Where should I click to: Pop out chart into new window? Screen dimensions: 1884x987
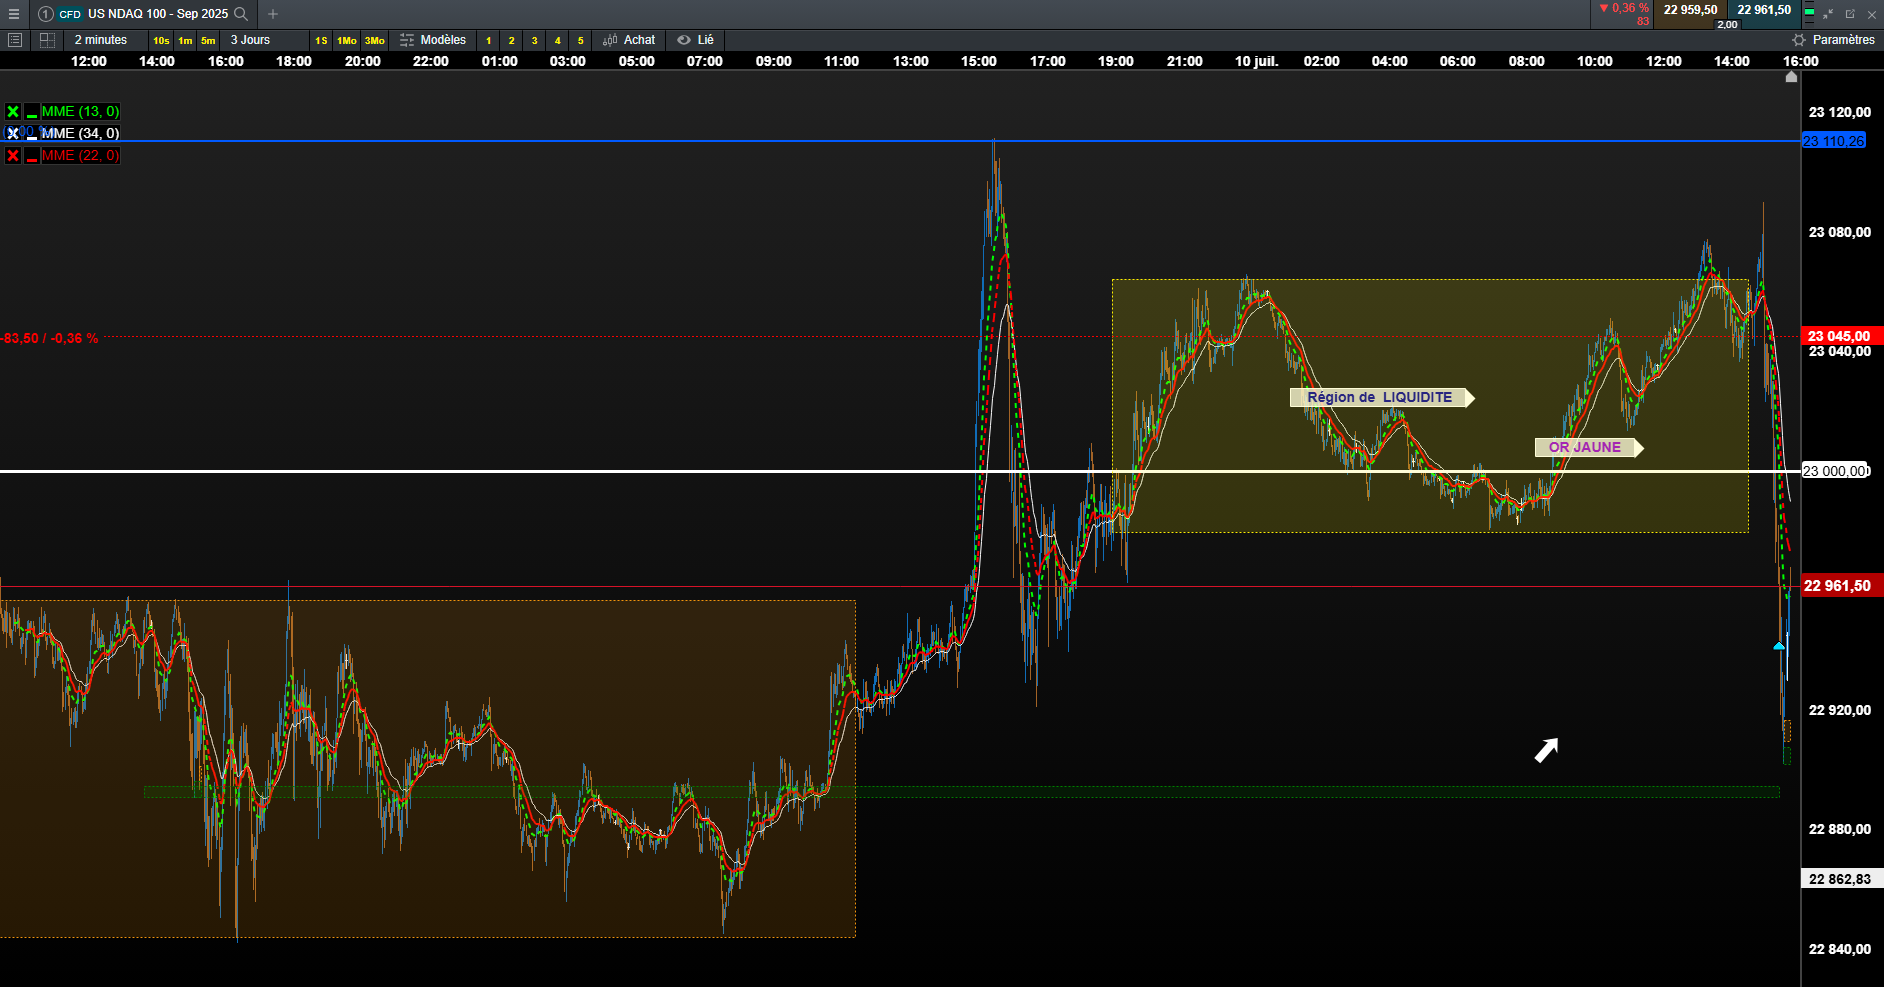point(1850,14)
